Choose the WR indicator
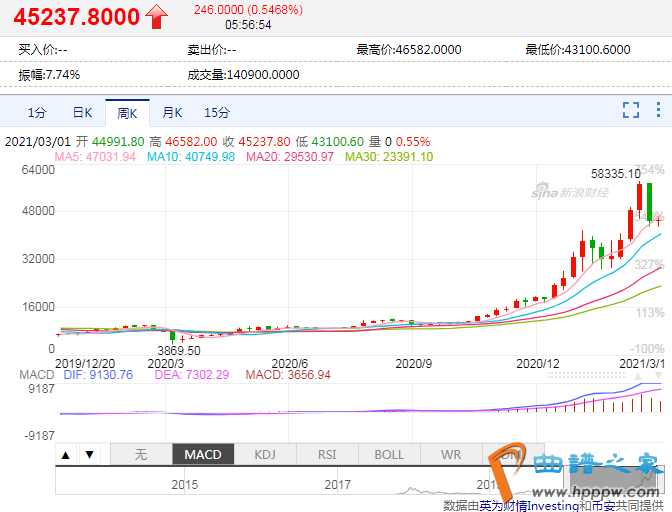The height and width of the screenshot is (512, 672). pyautogui.click(x=451, y=455)
